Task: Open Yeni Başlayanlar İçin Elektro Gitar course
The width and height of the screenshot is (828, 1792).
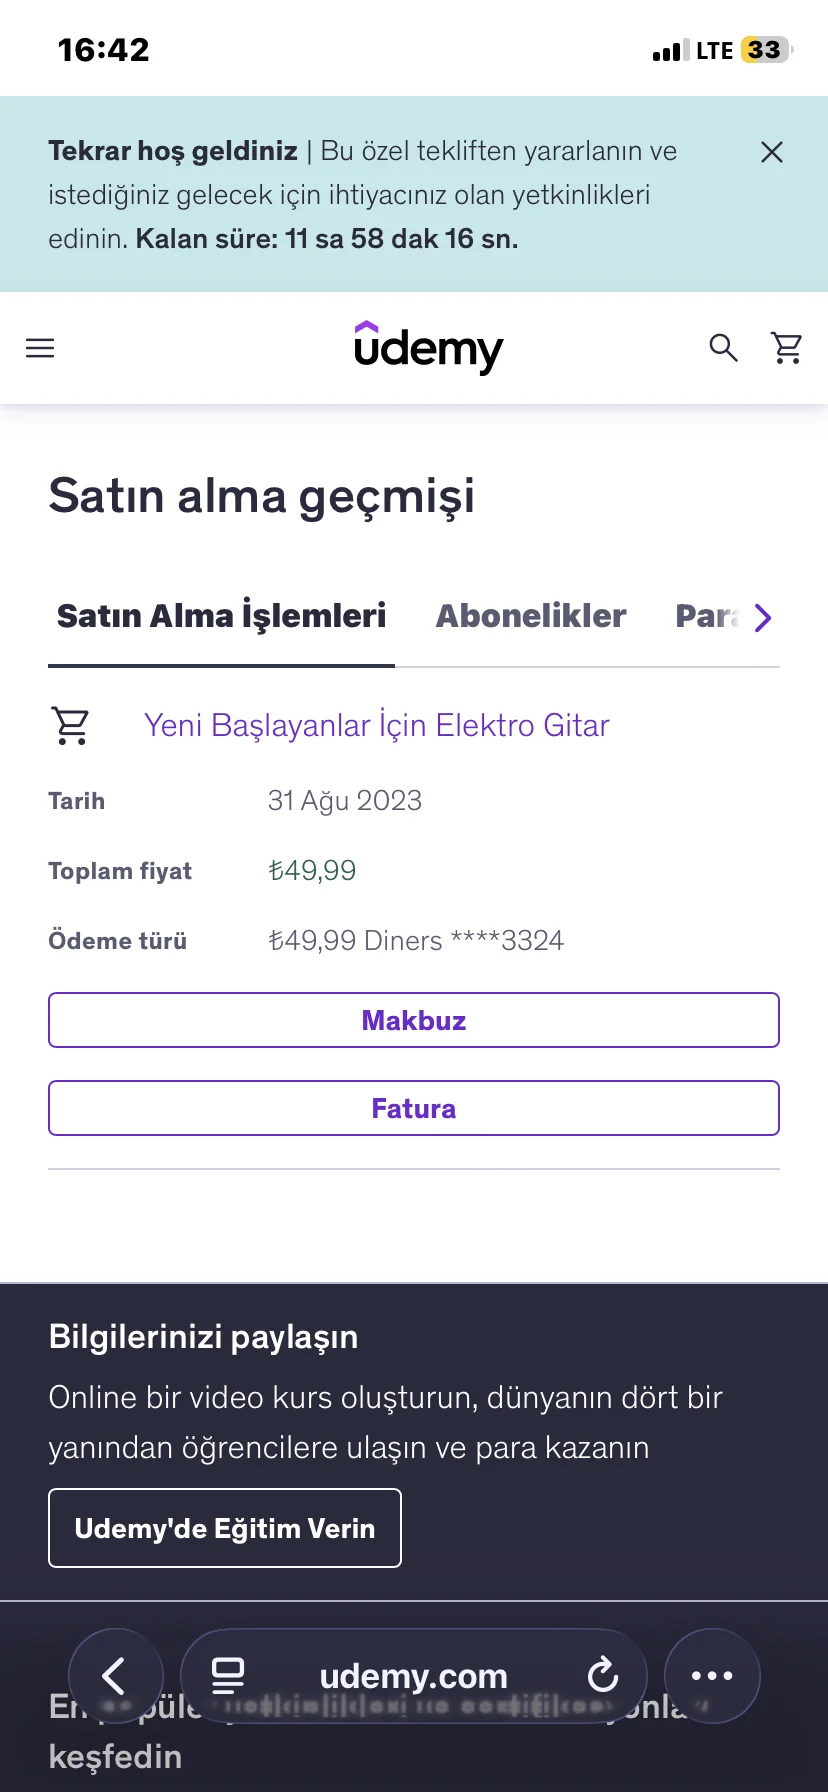Action: coord(376,725)
